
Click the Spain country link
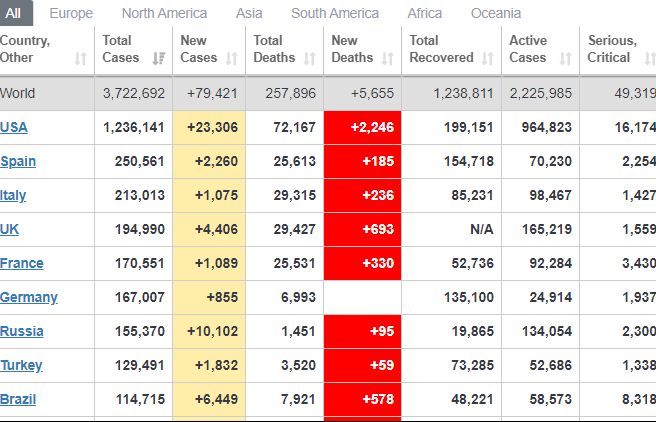pos(19,161)
